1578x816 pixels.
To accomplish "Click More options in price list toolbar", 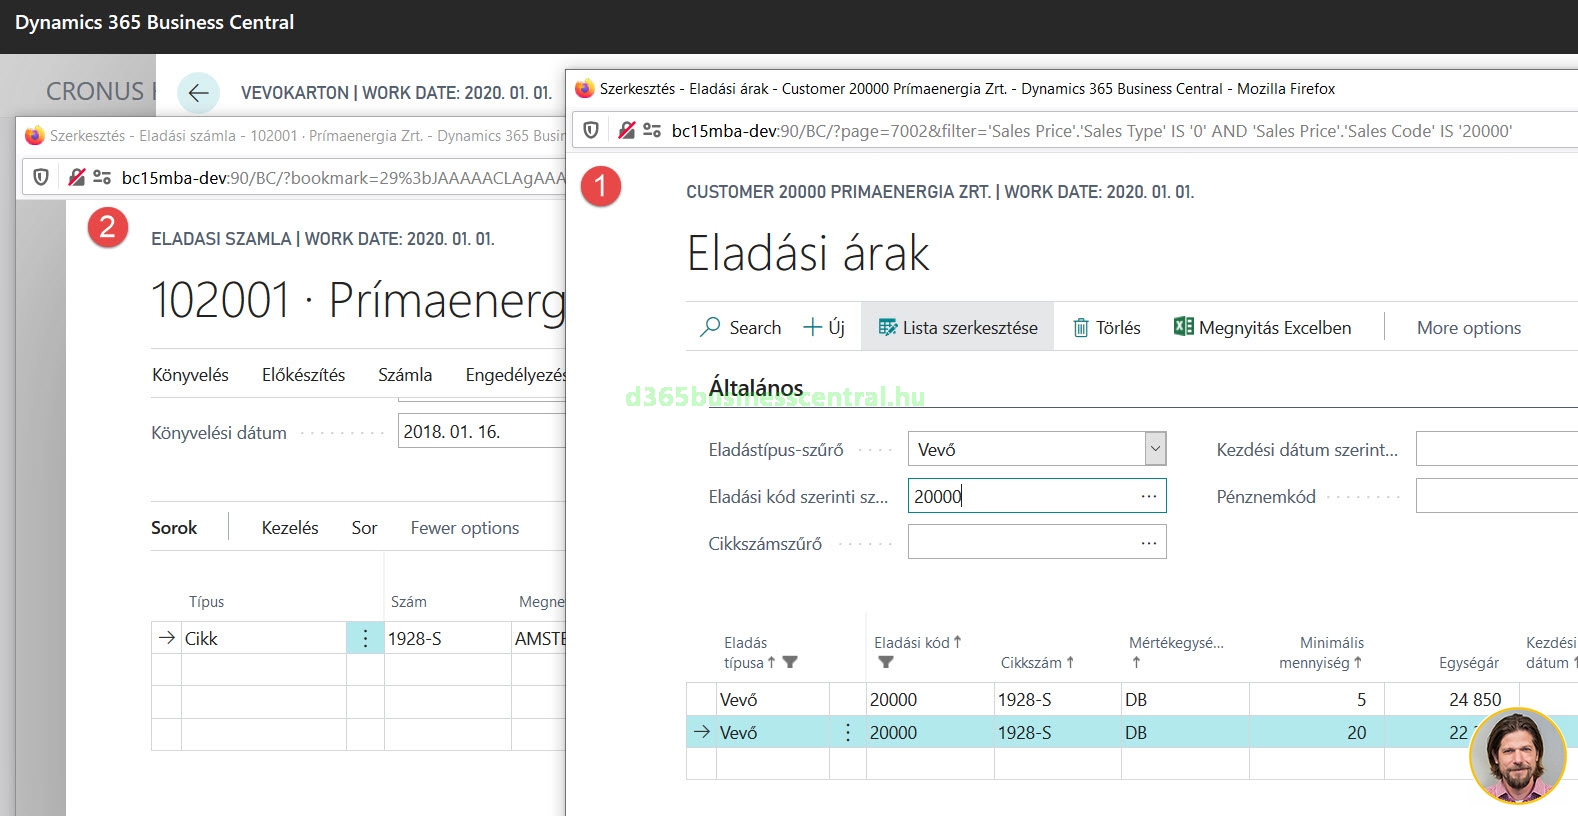I will (1468, 327).
